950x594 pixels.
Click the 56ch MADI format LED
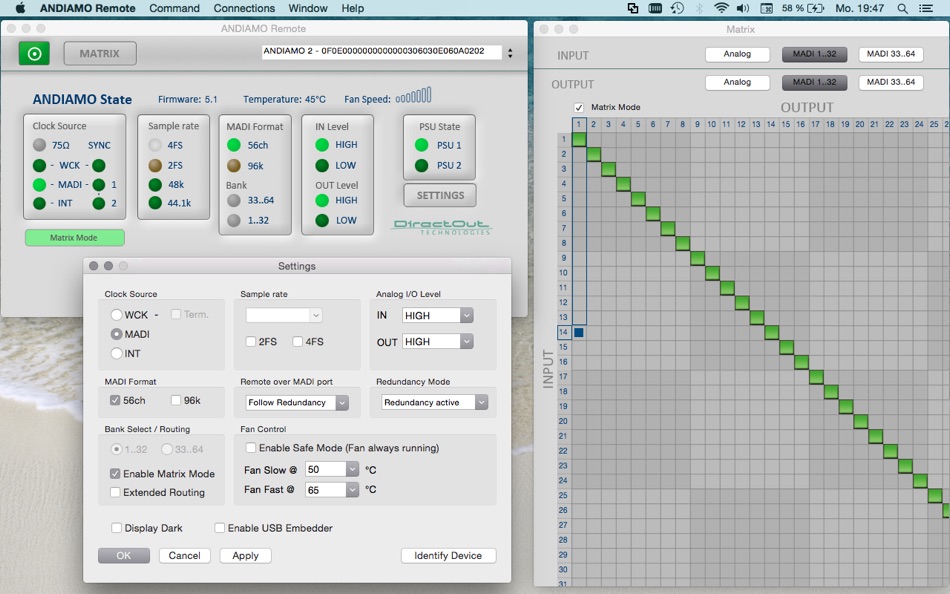(x=234, y=145)
